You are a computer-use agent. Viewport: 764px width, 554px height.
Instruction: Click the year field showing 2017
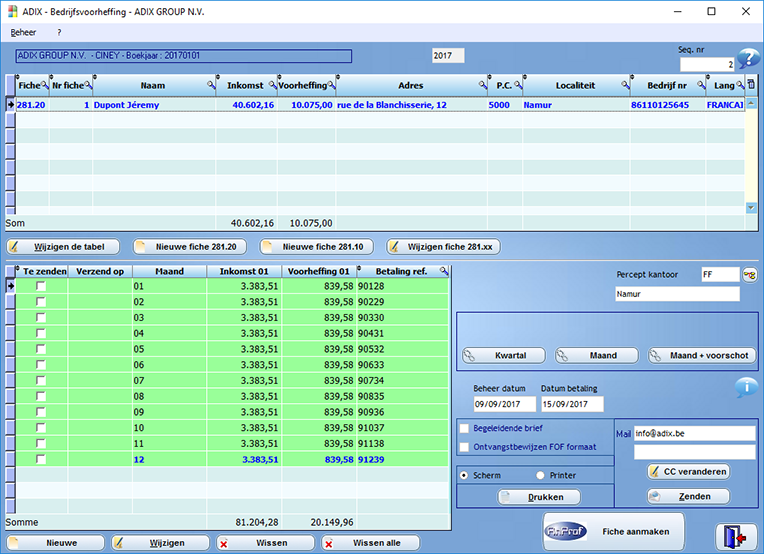tap(448, 56)
